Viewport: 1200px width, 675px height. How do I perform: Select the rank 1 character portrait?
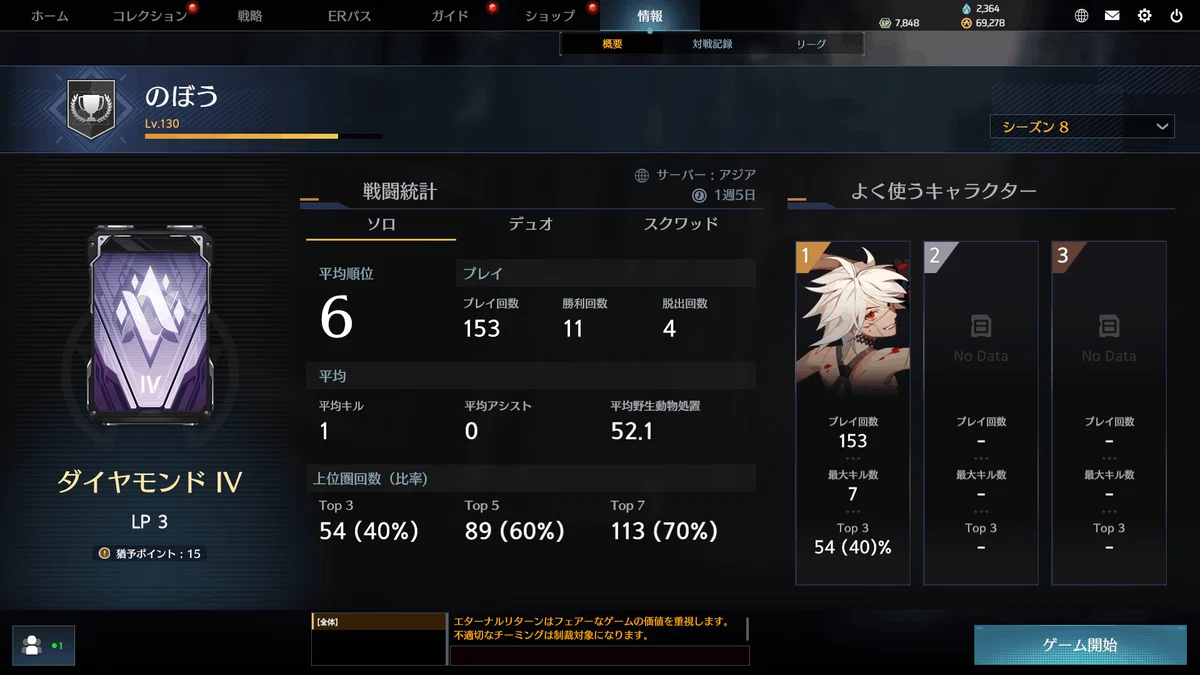(853, 320)
